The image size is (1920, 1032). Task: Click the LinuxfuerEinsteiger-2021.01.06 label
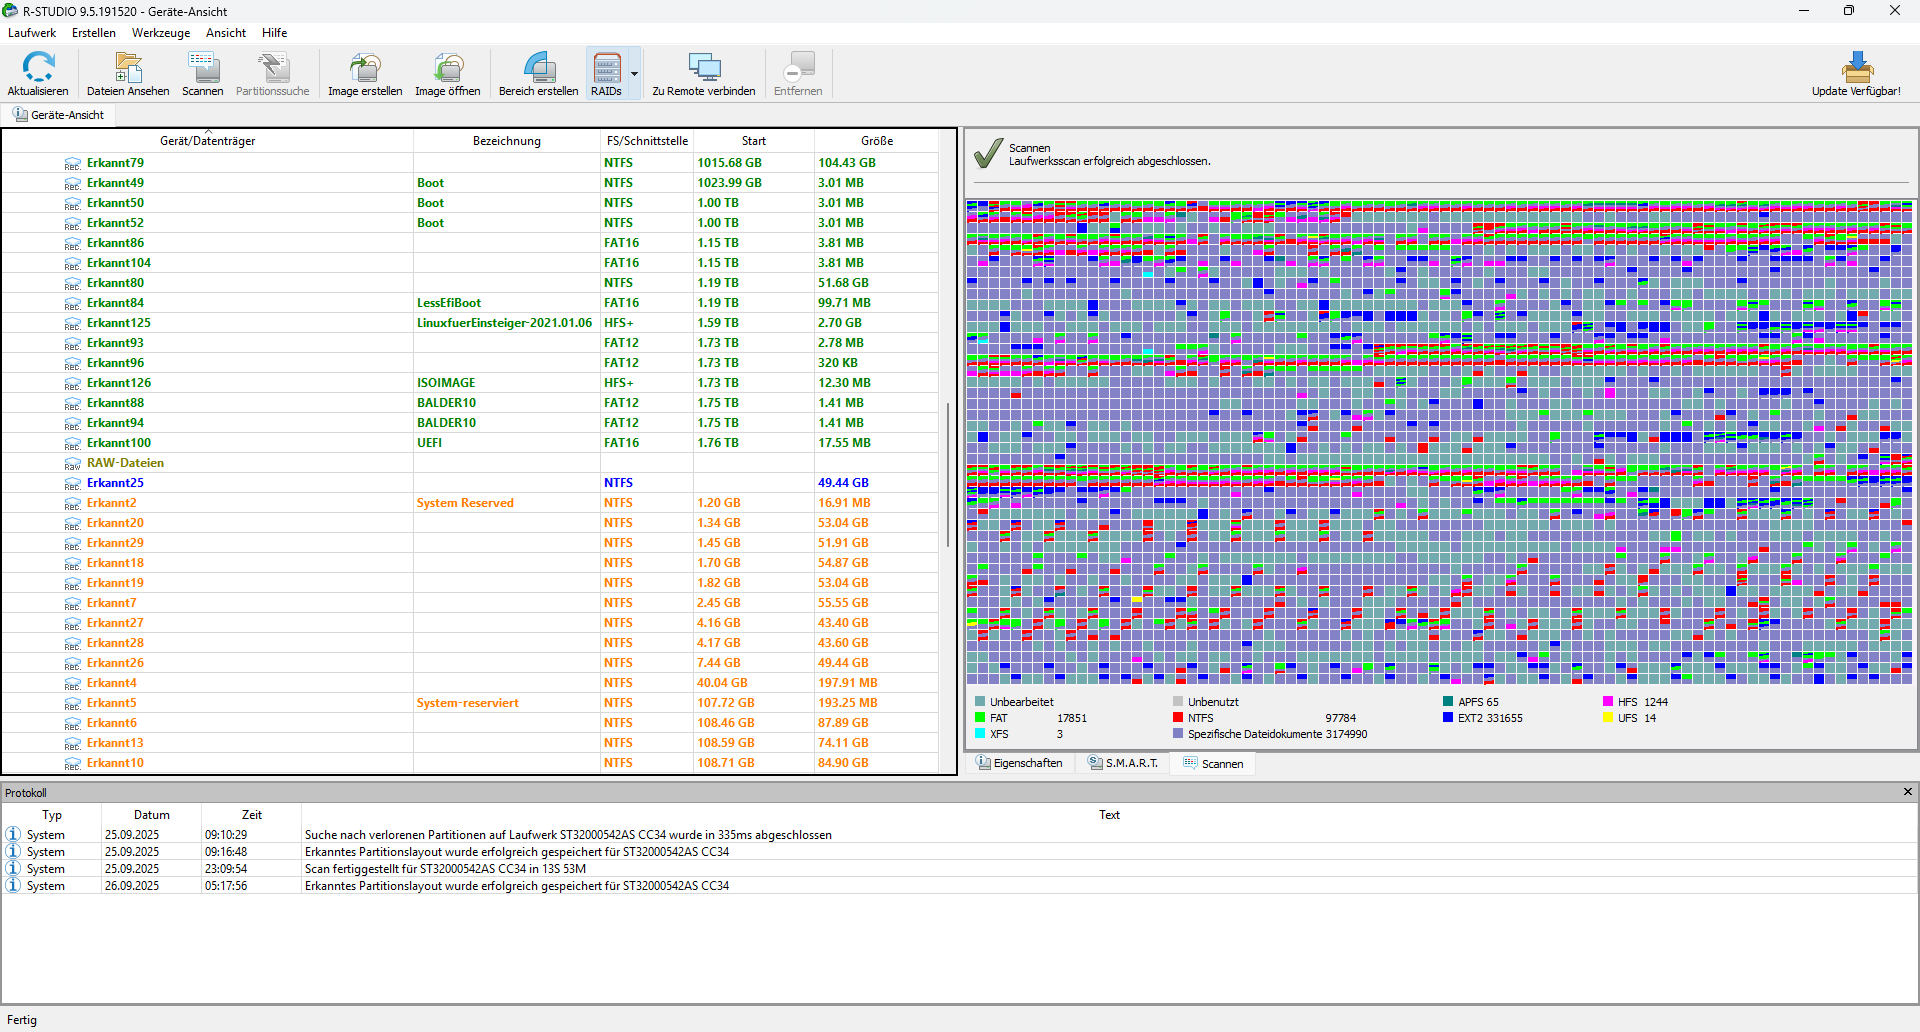504,323
